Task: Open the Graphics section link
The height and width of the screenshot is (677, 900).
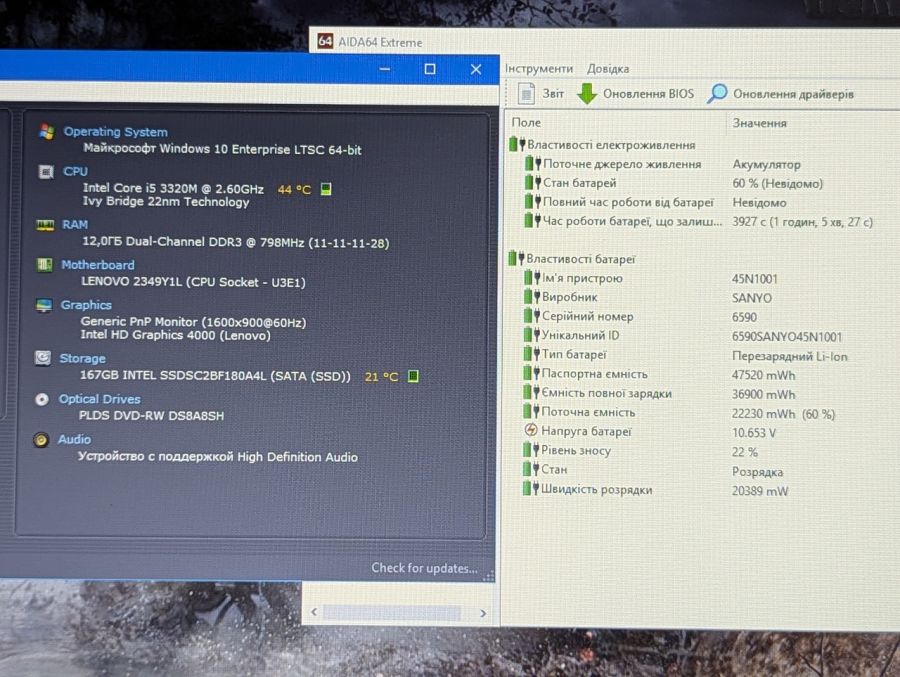Action: 86,305
